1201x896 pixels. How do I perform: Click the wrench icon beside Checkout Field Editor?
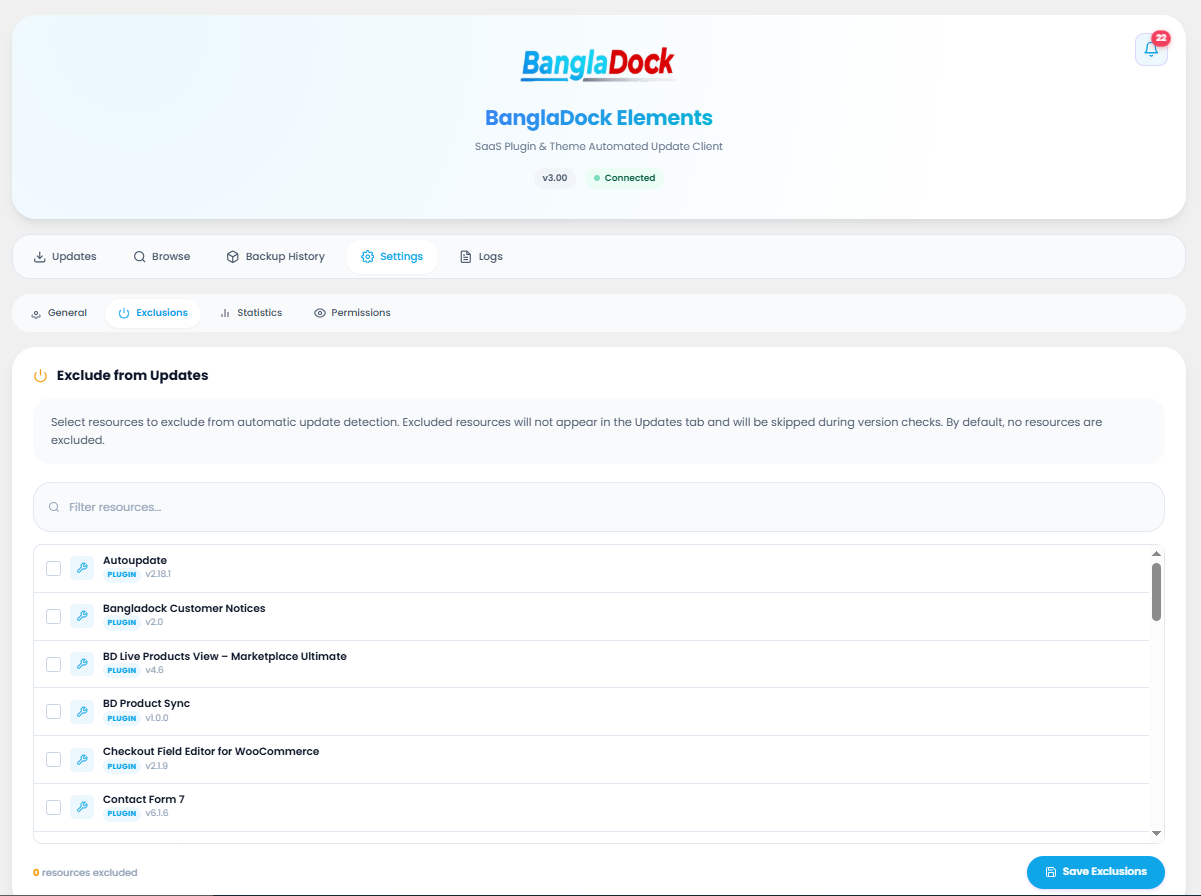point(82,759)
